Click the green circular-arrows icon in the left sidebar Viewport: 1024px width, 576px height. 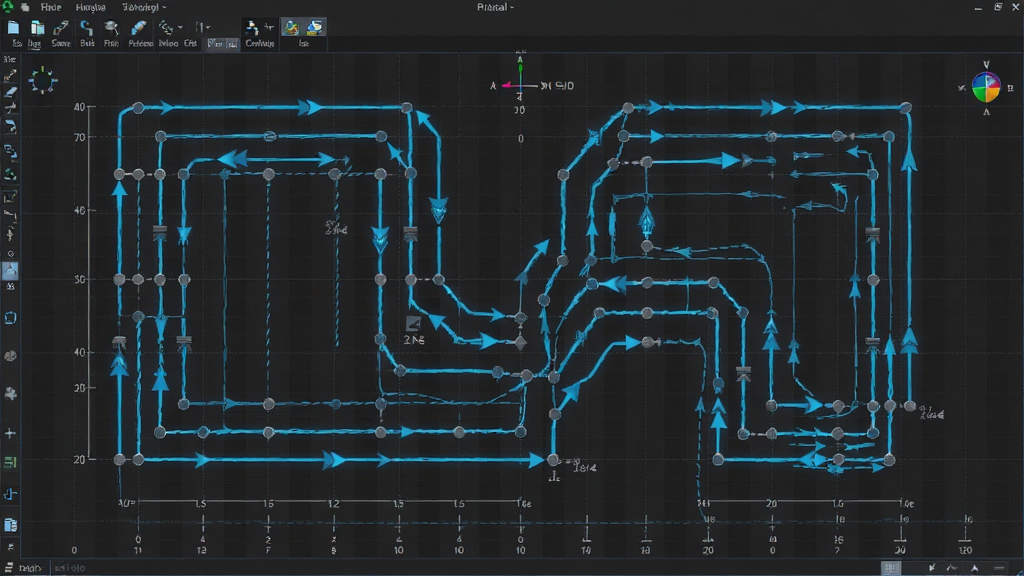(10, 174)
